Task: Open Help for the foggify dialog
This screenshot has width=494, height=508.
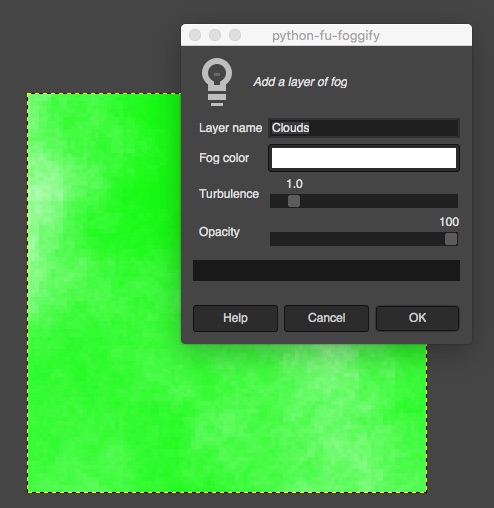Action: click(x=235, y=318)
